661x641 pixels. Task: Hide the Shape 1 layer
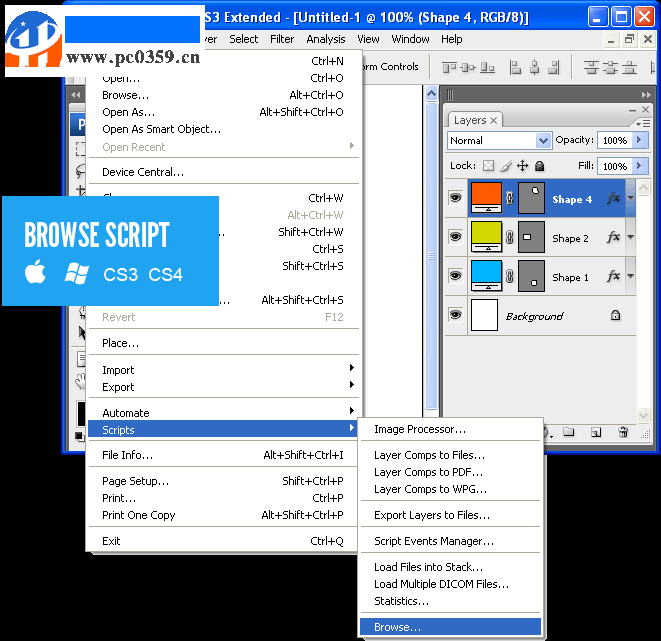click(455, 276)
